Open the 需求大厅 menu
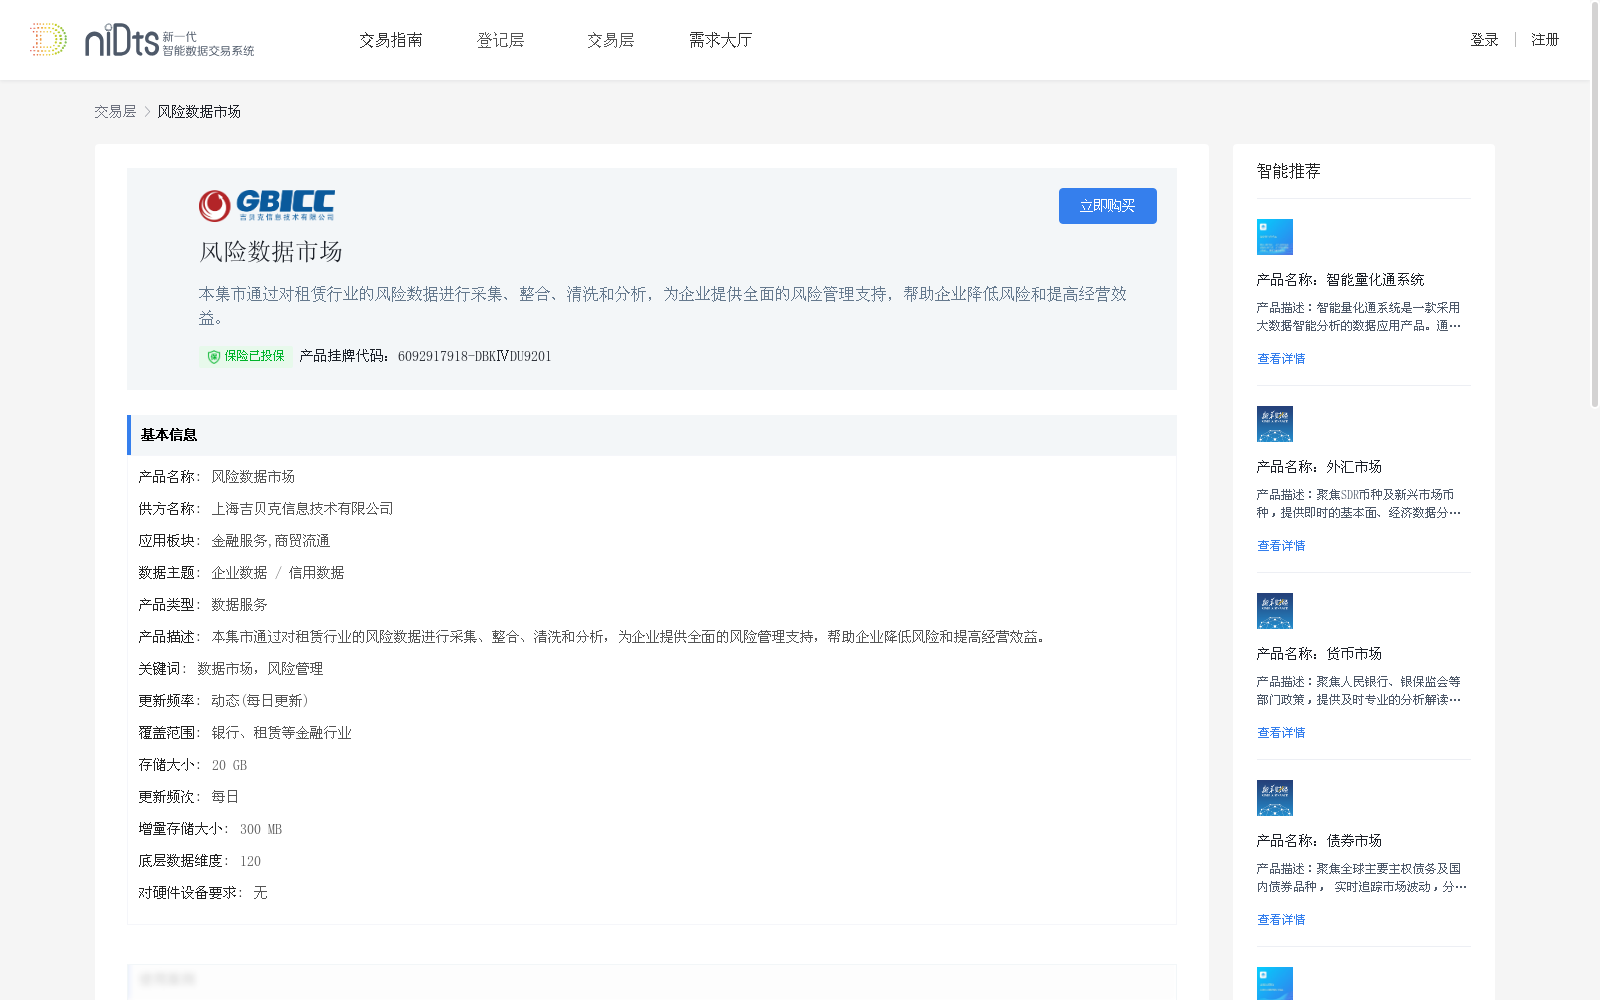This screenshot has width=1600, height=1000. pos(720,40)
